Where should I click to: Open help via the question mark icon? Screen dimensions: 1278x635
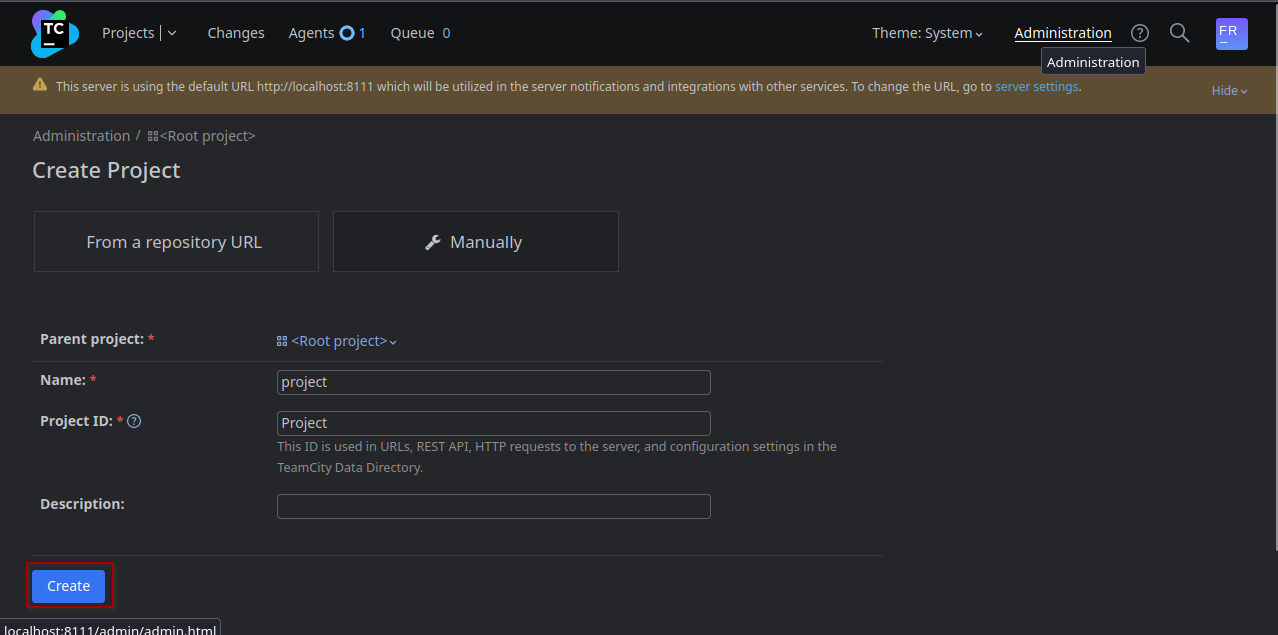tap(1139, 33)
